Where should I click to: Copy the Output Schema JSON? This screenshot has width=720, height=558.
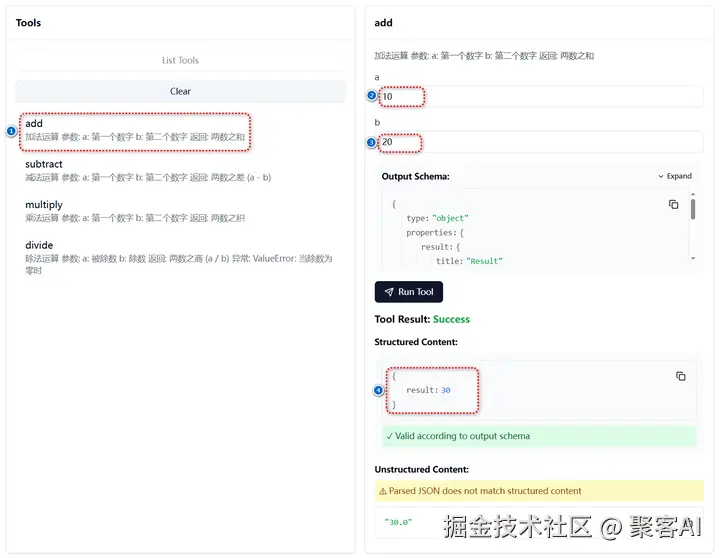pos(673,204)
